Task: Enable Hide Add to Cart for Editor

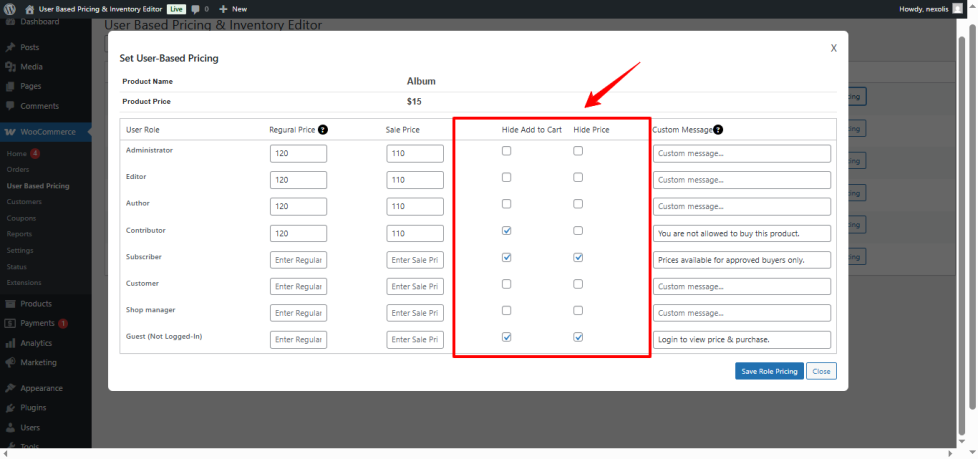Action: tap(506, 177)
